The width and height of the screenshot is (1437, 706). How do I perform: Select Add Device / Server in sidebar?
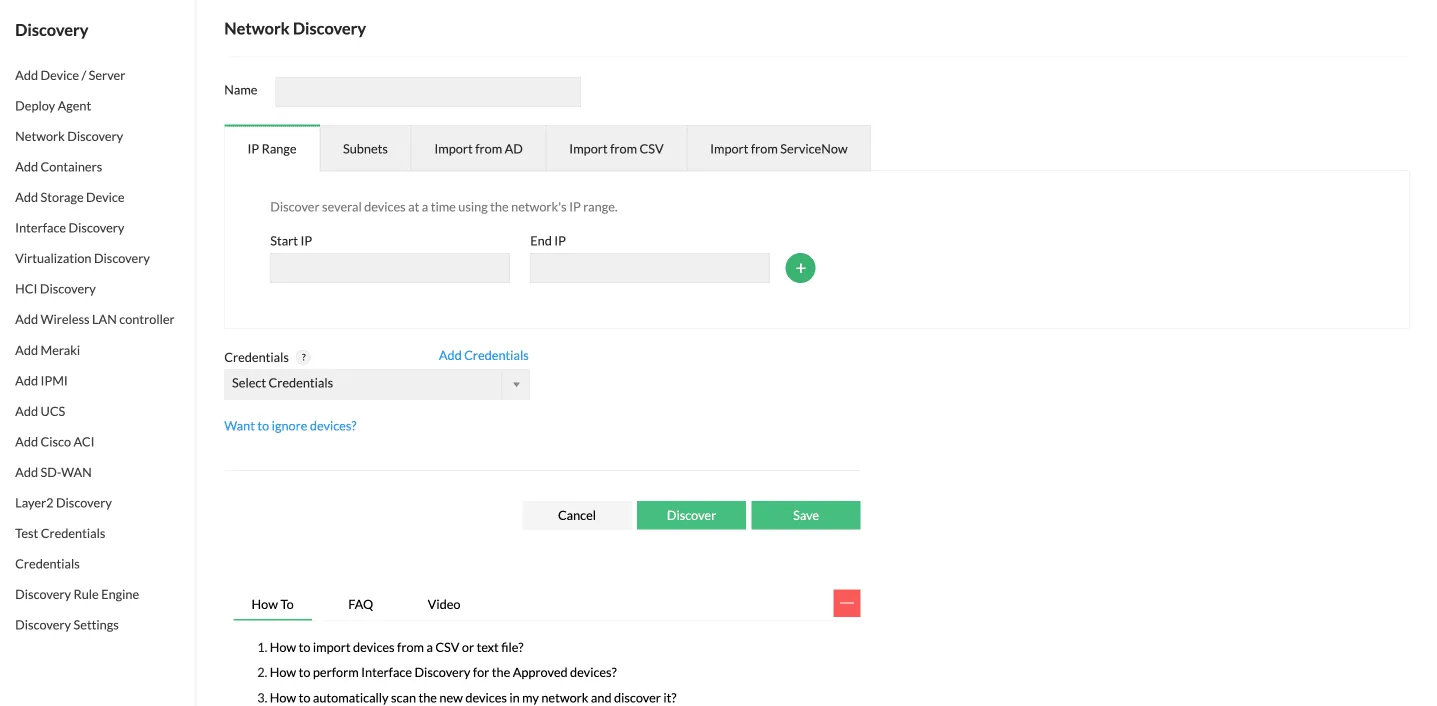(69, 75)
